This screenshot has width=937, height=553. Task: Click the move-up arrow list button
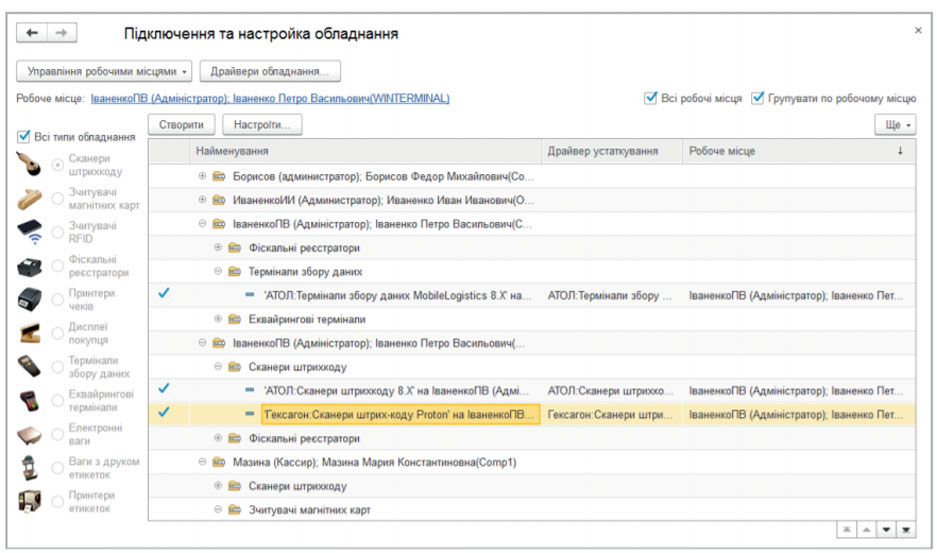tap(866, 530)
